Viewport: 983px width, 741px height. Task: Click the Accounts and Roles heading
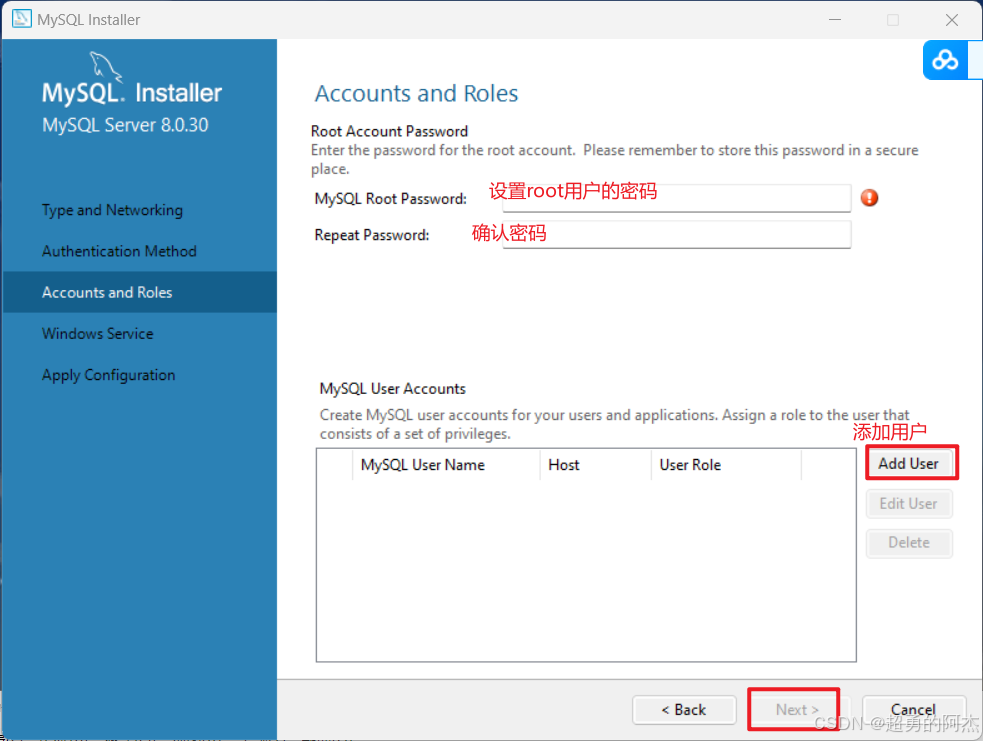[416, 93]
